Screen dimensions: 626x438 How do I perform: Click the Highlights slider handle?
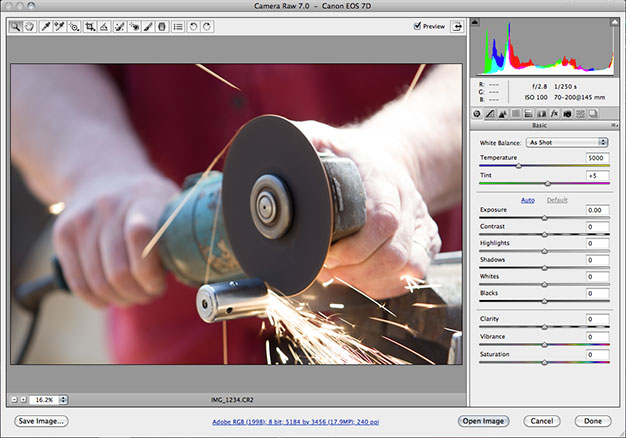545,252
